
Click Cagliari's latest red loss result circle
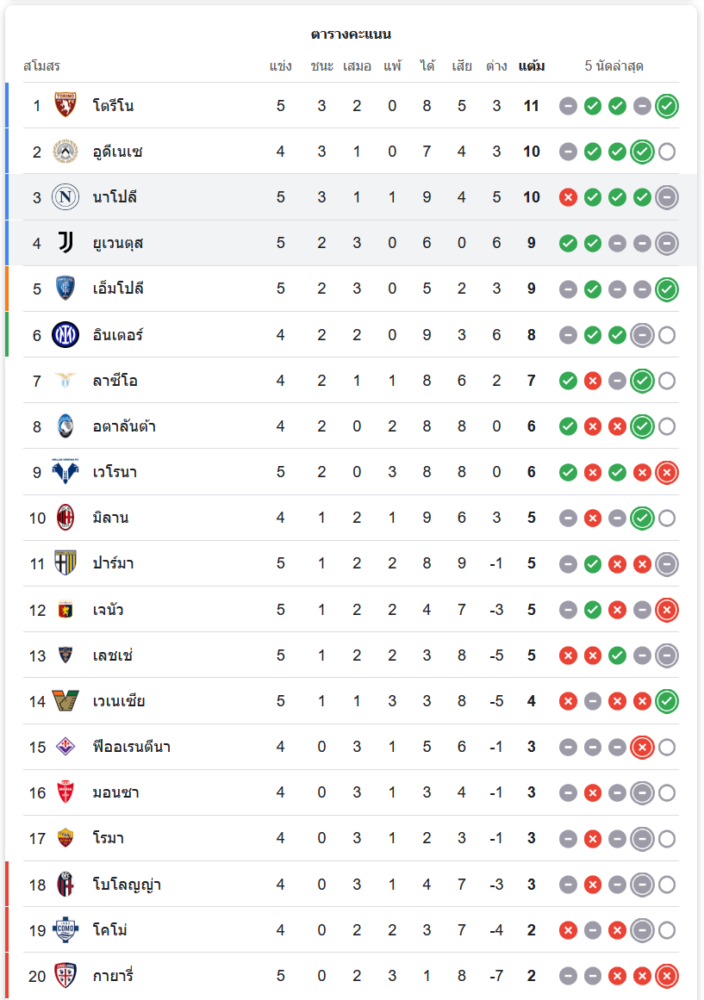tap(667, 976)
